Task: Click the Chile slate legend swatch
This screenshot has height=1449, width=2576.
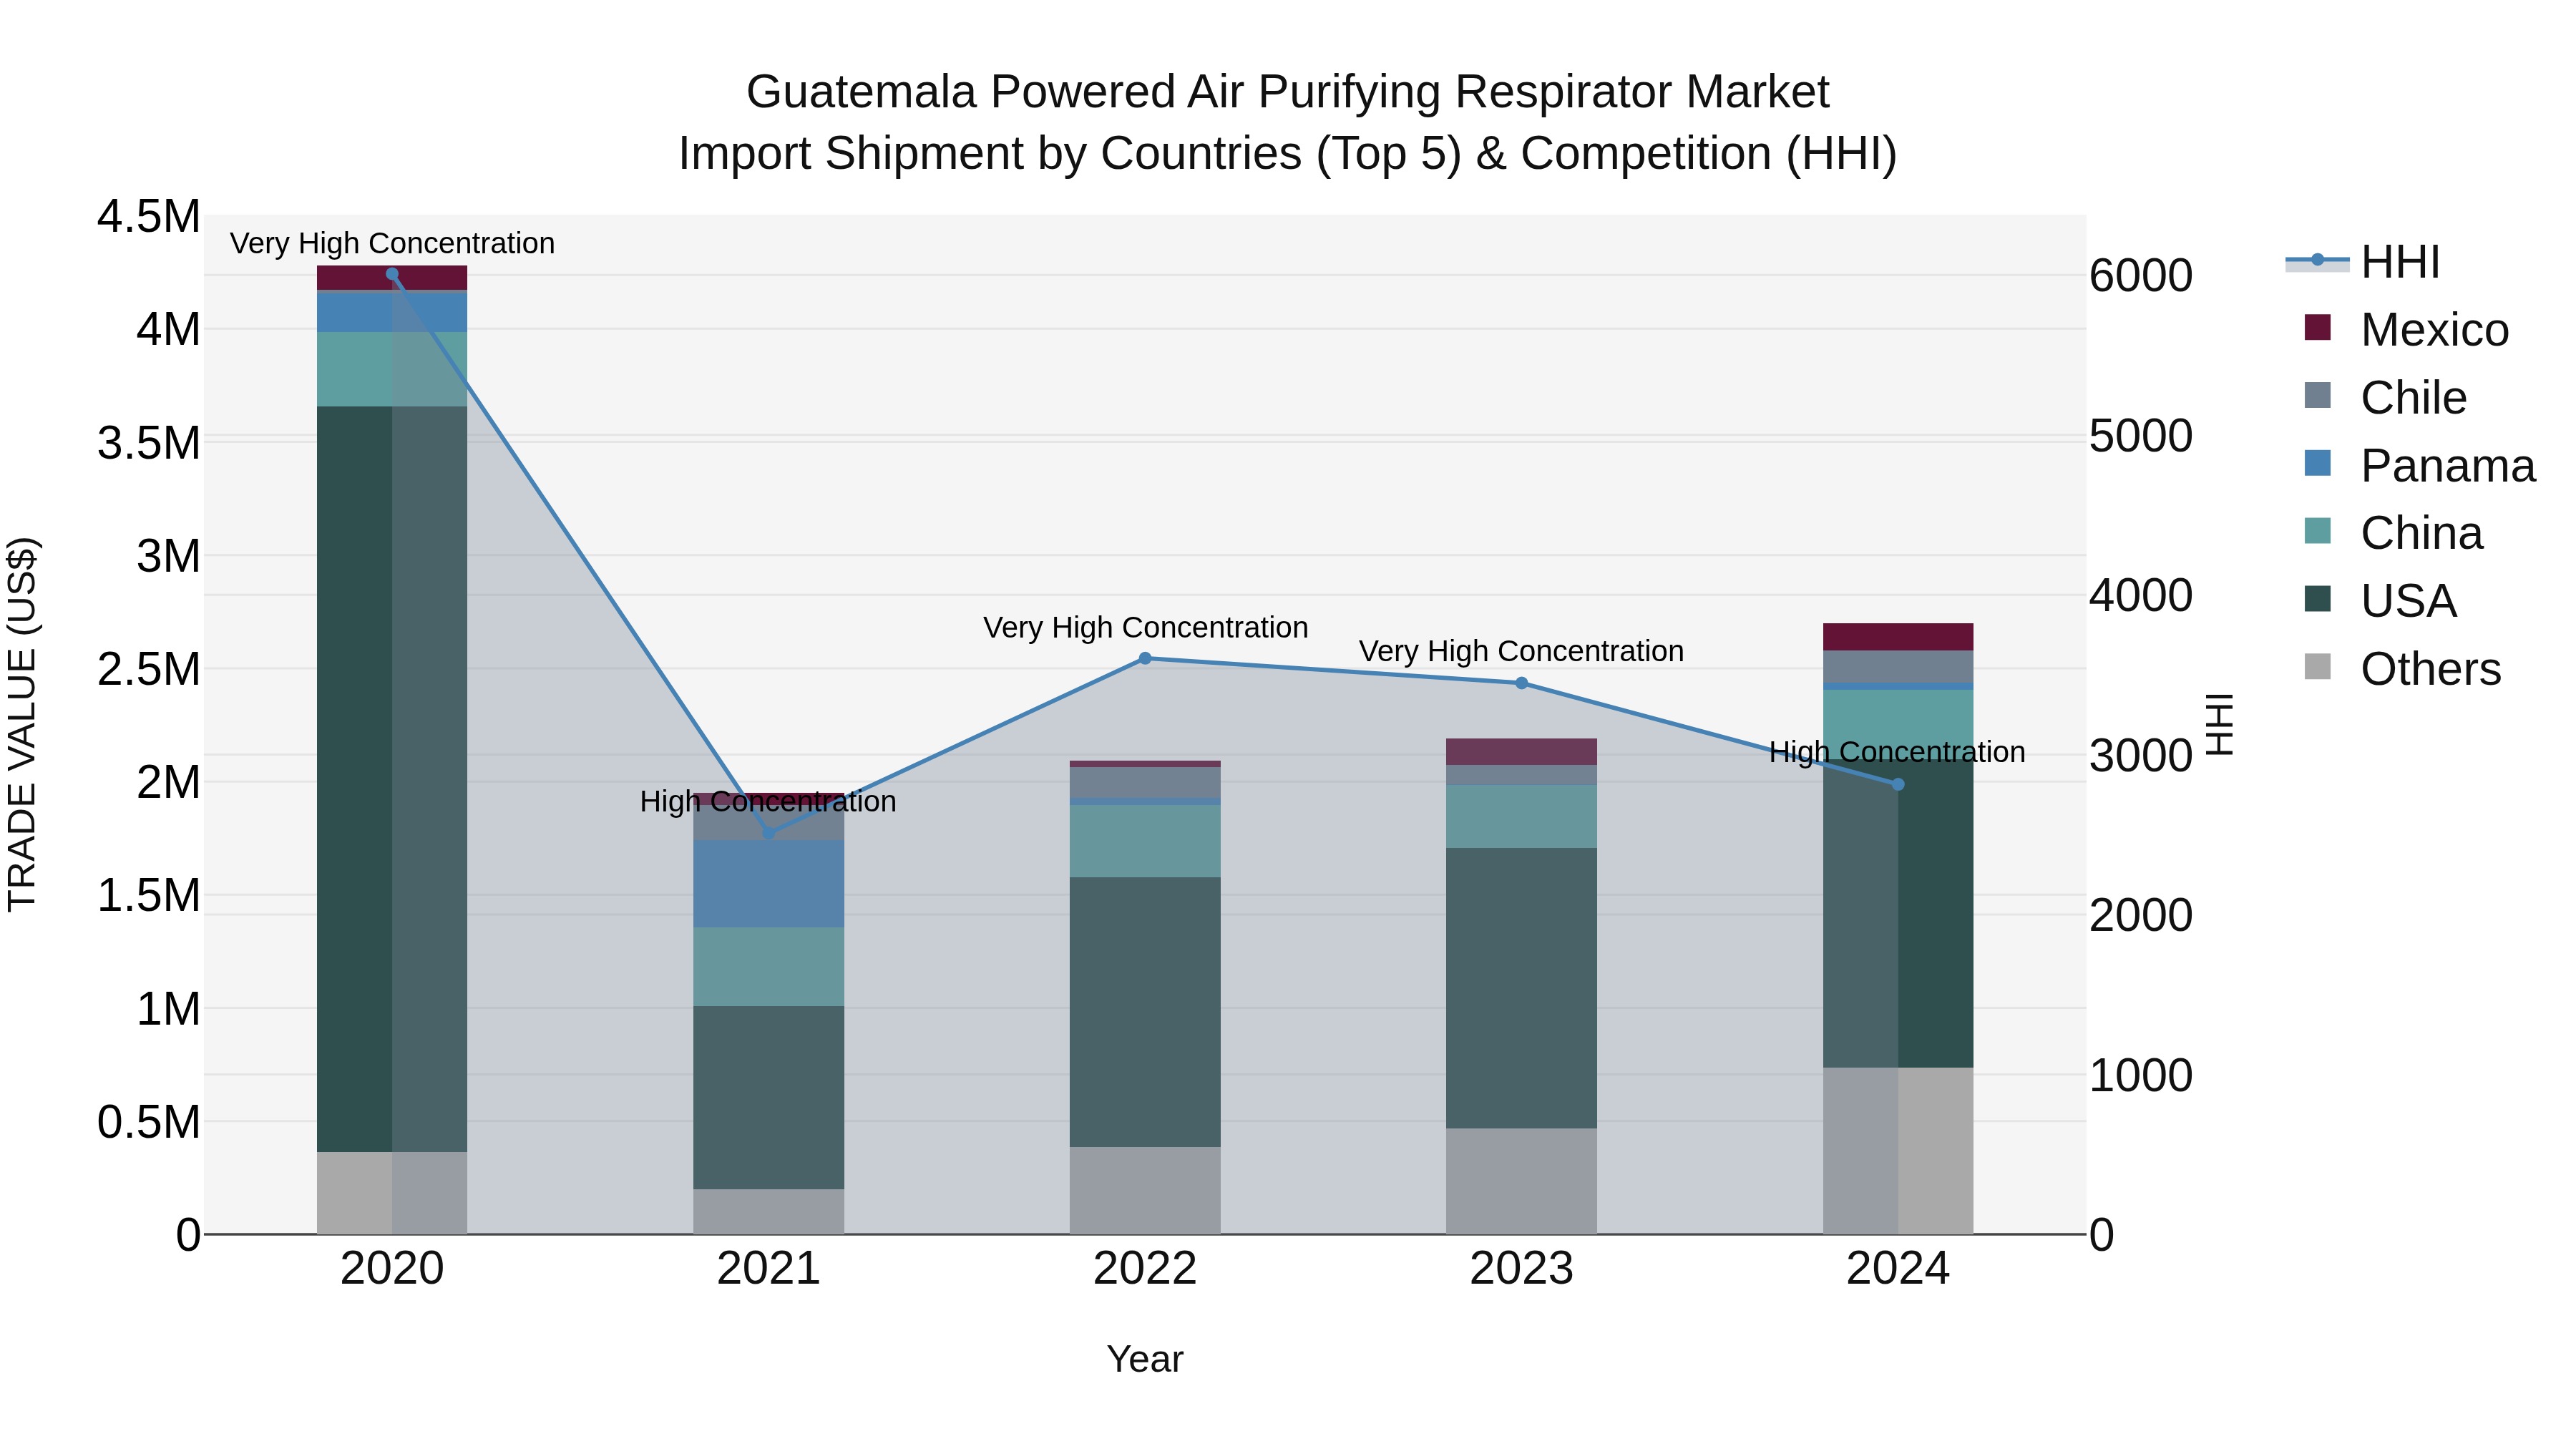Action: 2317,395
